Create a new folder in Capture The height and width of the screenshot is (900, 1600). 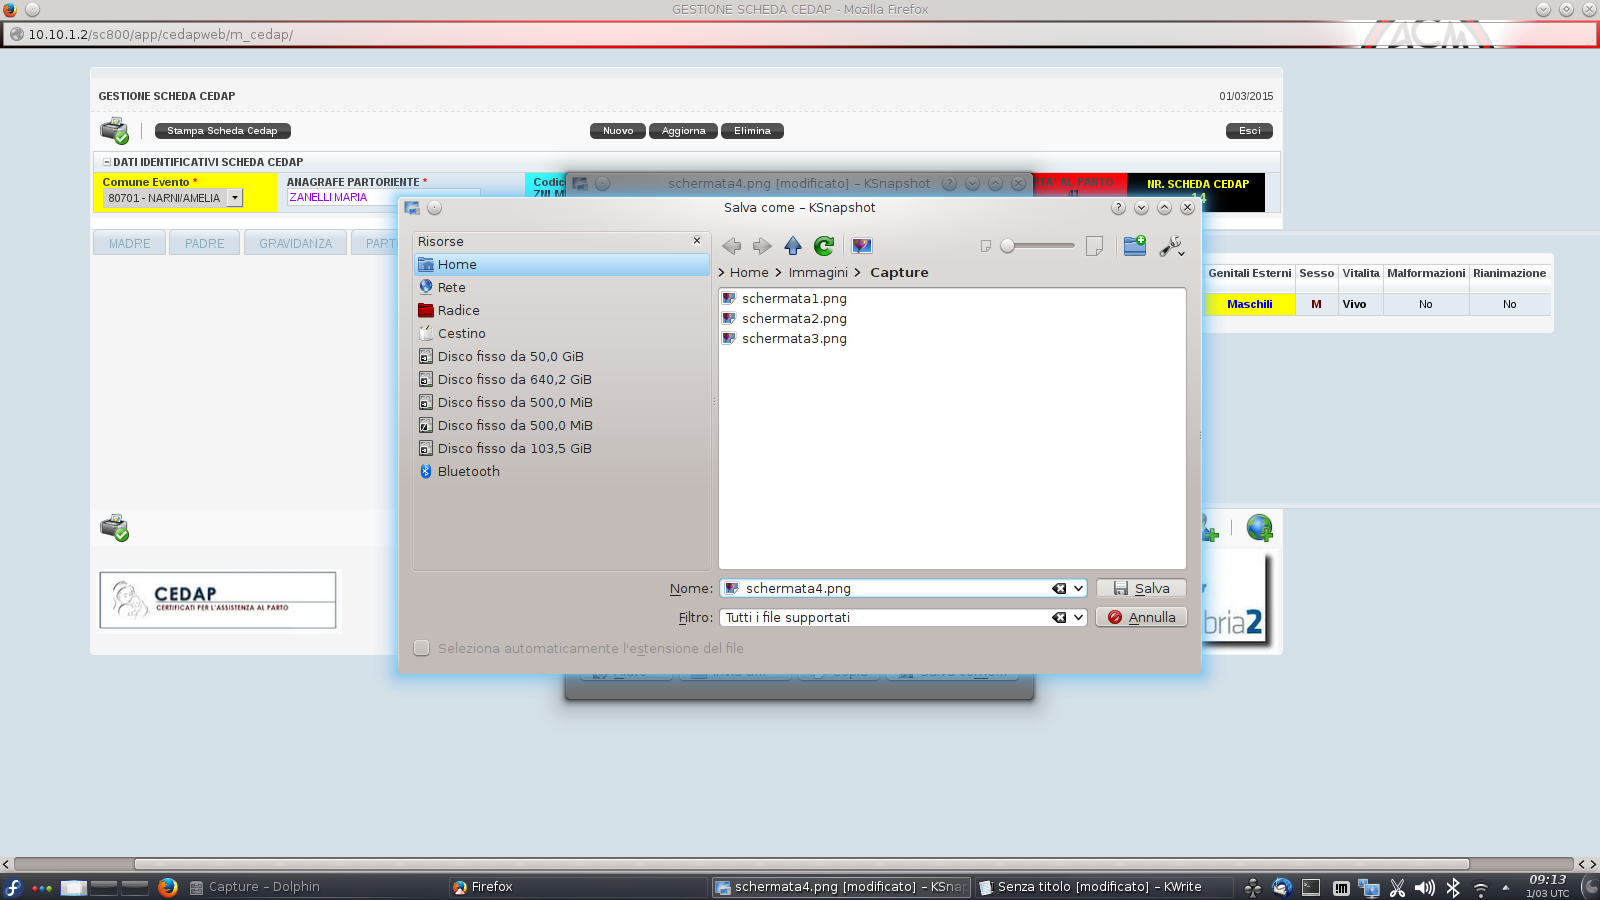[1135, 246]
